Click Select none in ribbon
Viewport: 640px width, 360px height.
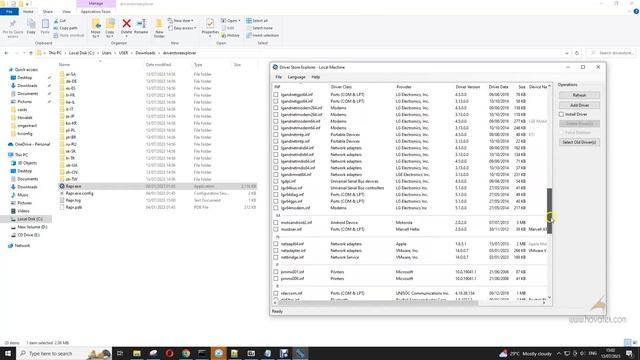coord(259,28)
